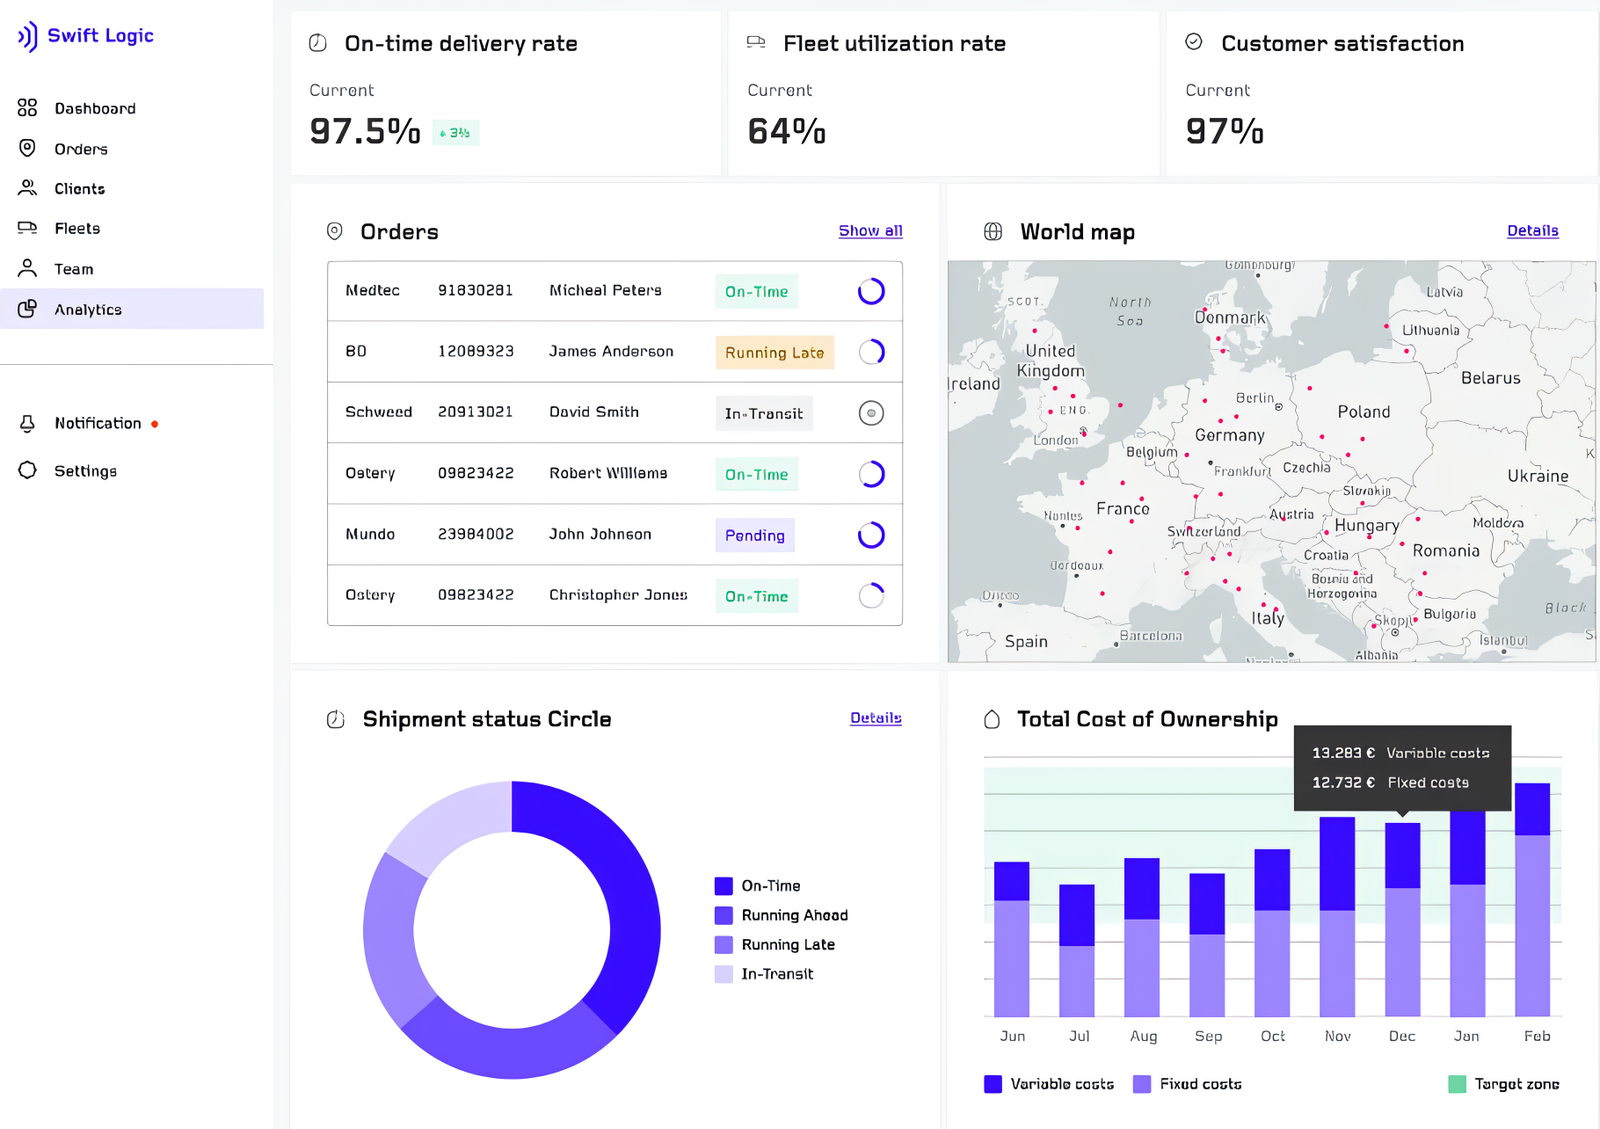The width and height of the screenshot is (1600, 1129).
Task: Go to the Orders sidebar item
Action: 80,149
